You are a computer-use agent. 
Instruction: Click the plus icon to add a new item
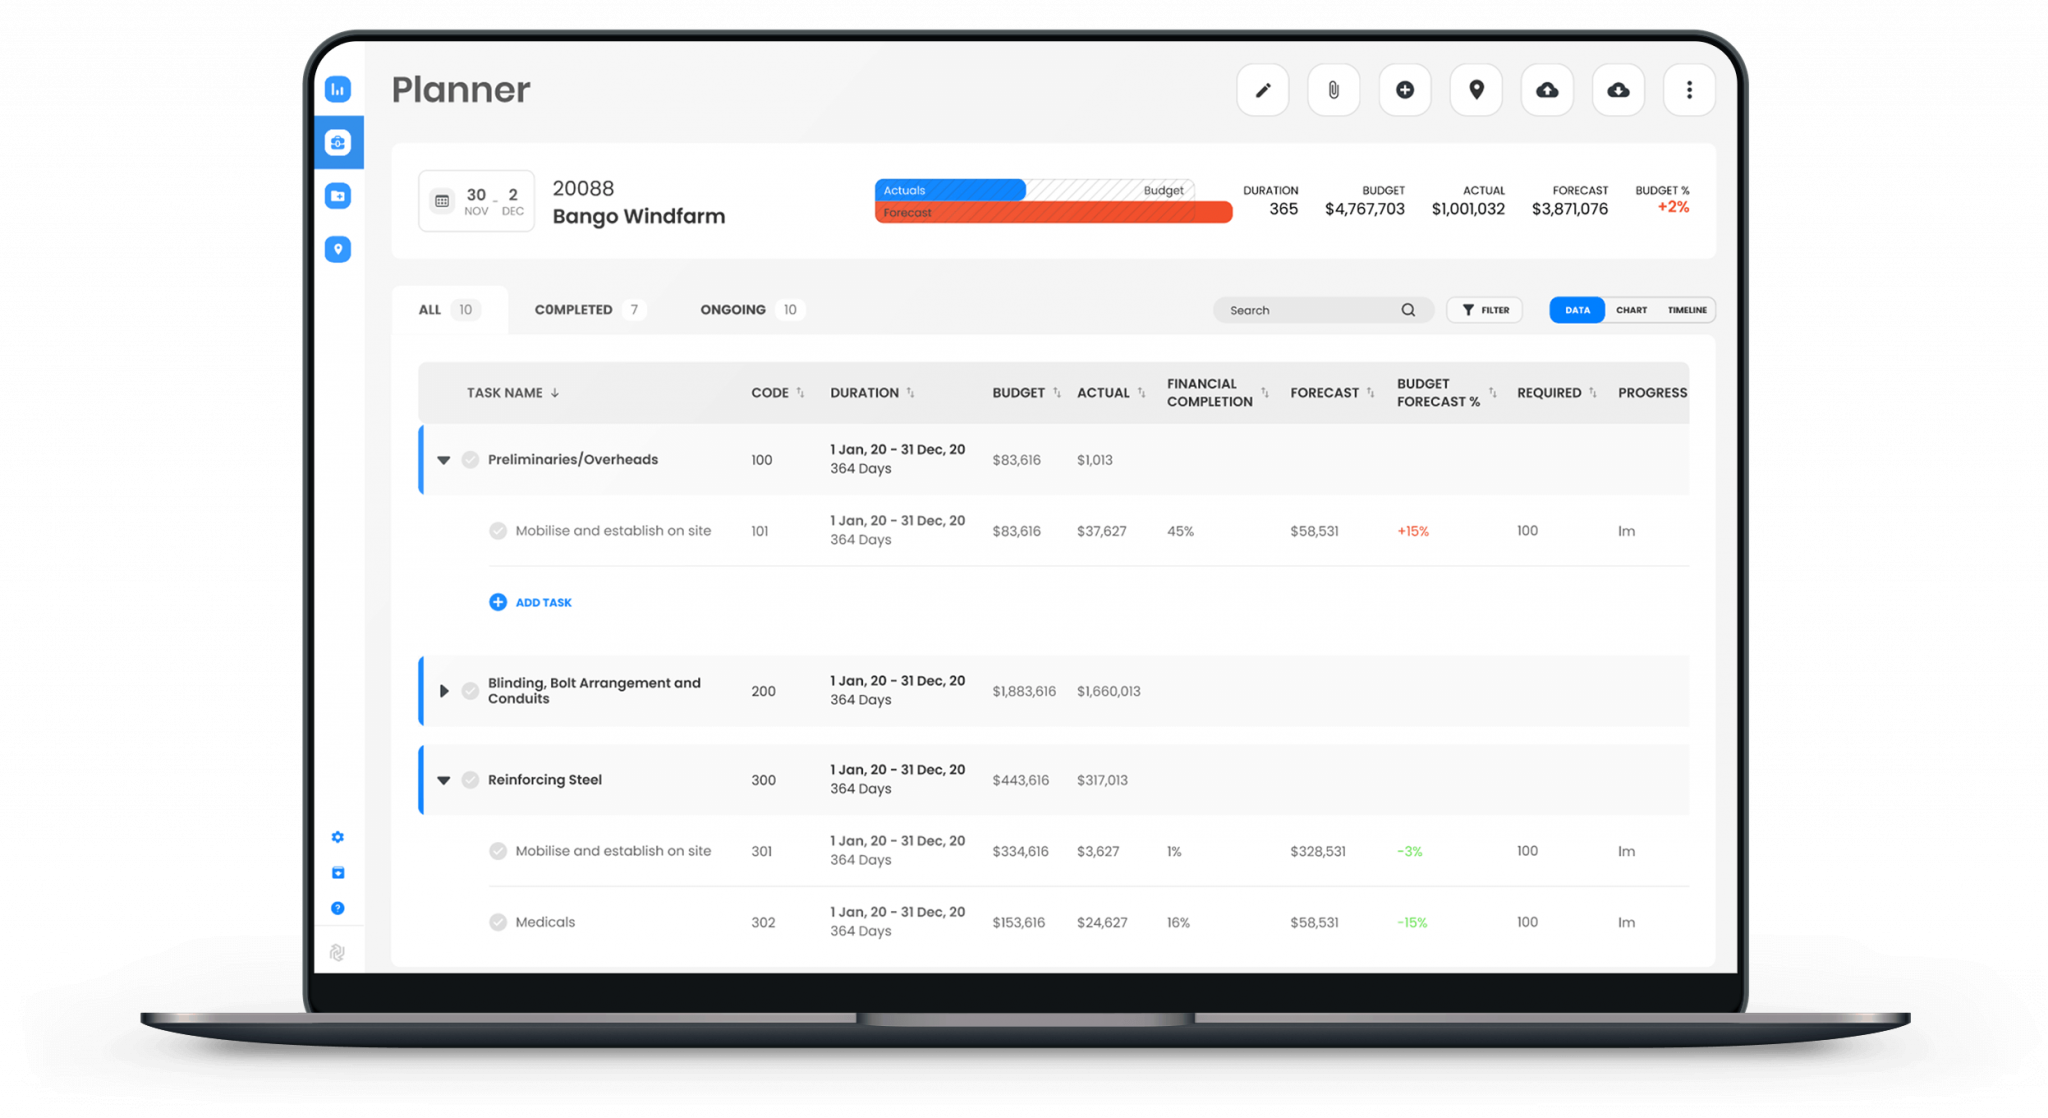click(1404, 89)
